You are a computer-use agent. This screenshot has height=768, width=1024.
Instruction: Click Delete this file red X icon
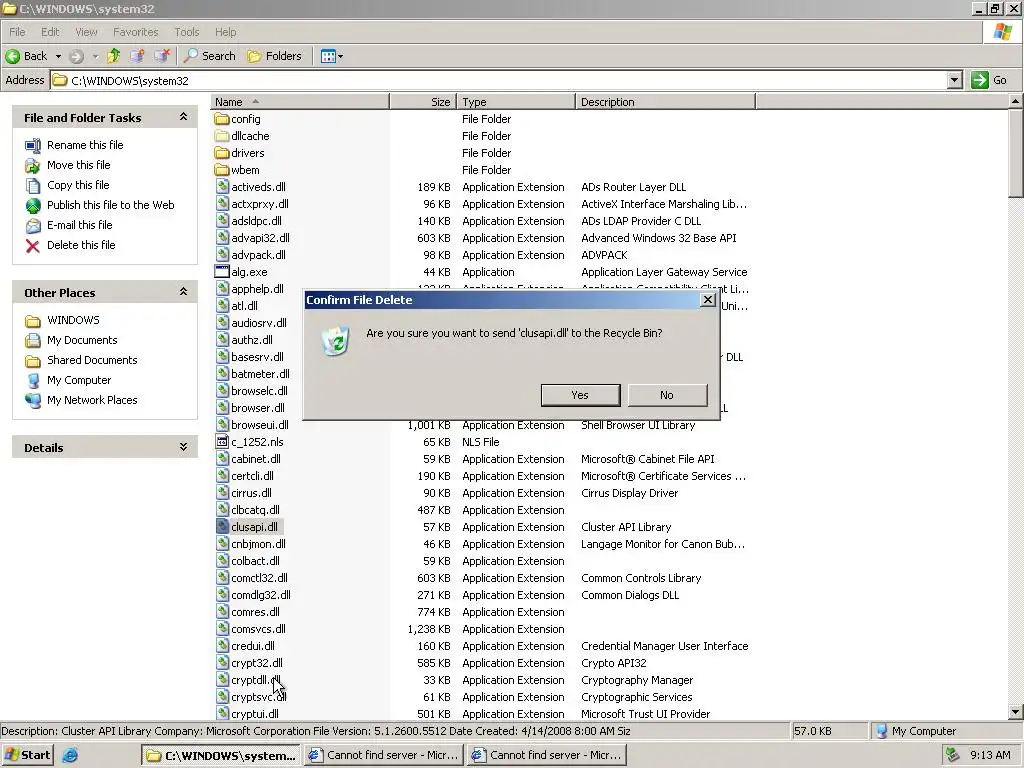(x=33, y=246)
